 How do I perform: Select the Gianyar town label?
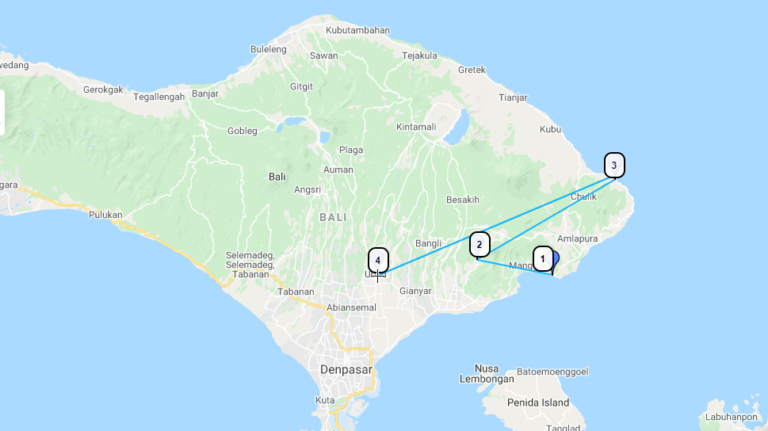pos(415,291)
